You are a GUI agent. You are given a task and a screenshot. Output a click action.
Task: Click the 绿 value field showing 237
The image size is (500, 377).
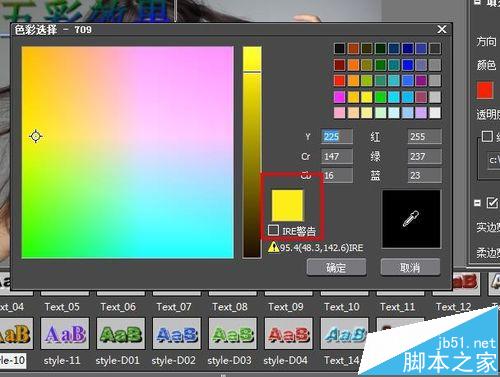(424, 156)
